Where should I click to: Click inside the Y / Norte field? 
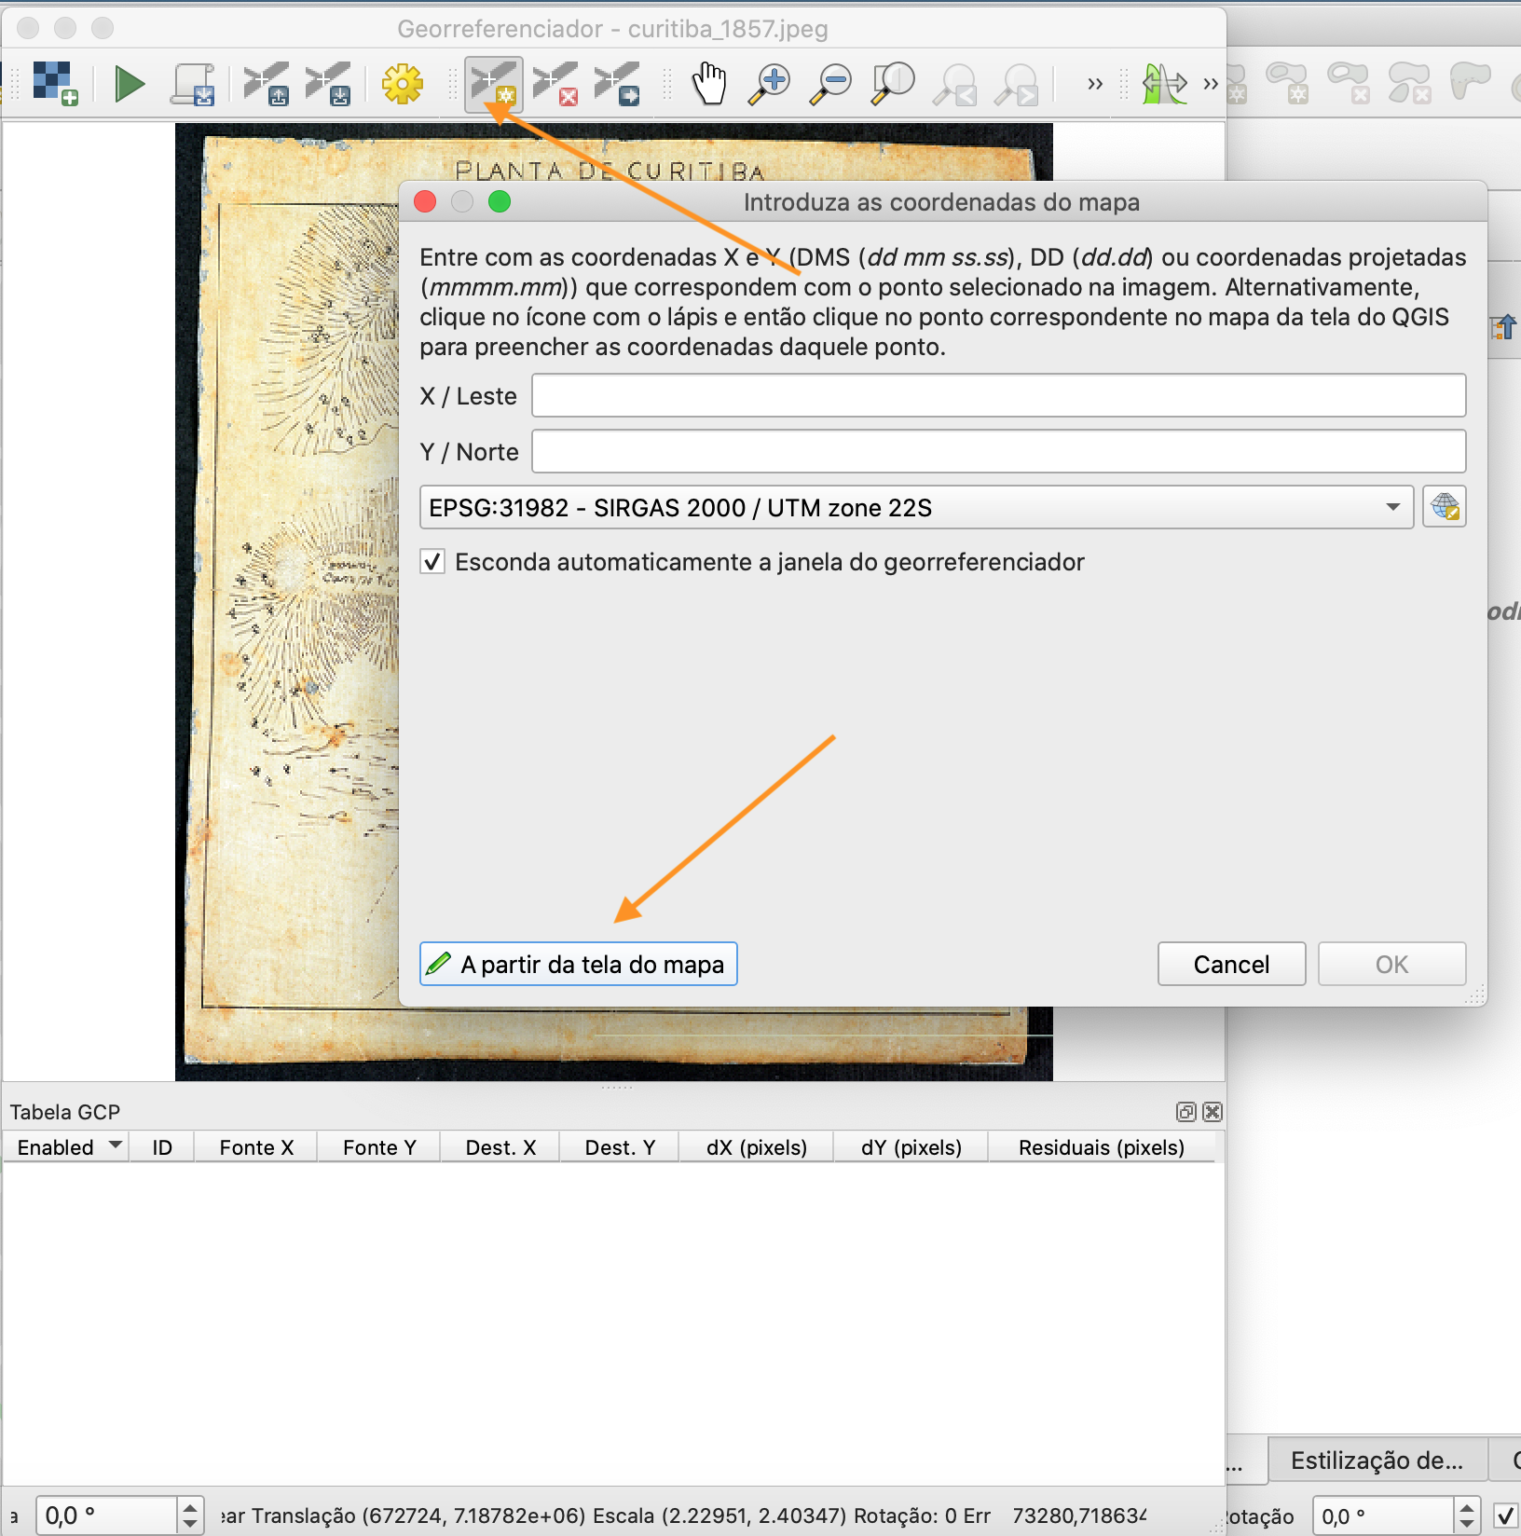point(998,451)
